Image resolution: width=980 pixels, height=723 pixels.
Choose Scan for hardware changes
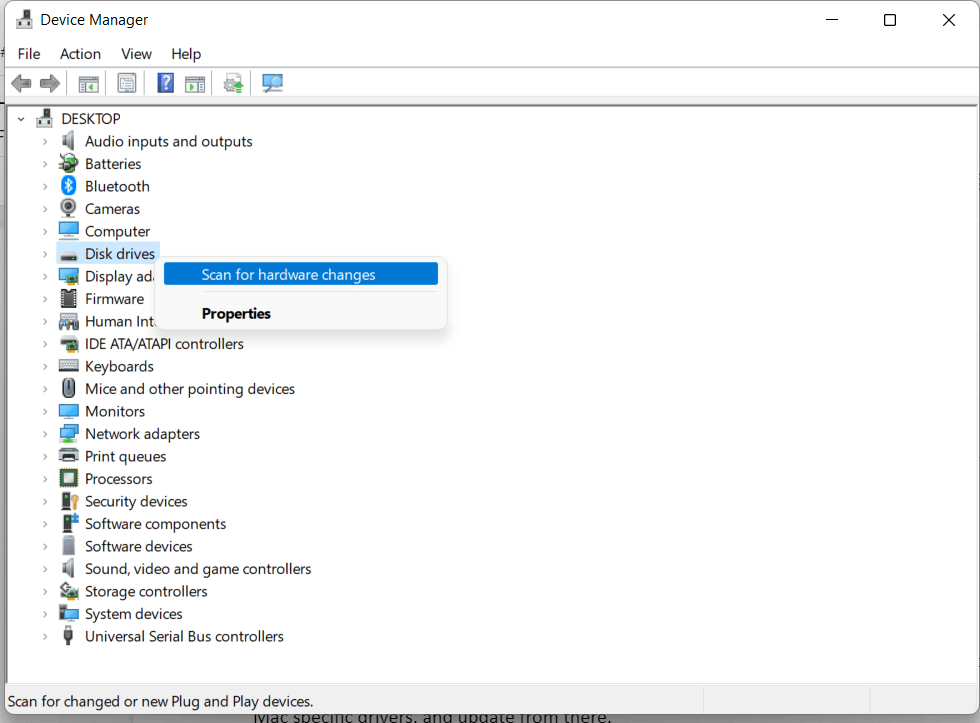pos(301,274)
